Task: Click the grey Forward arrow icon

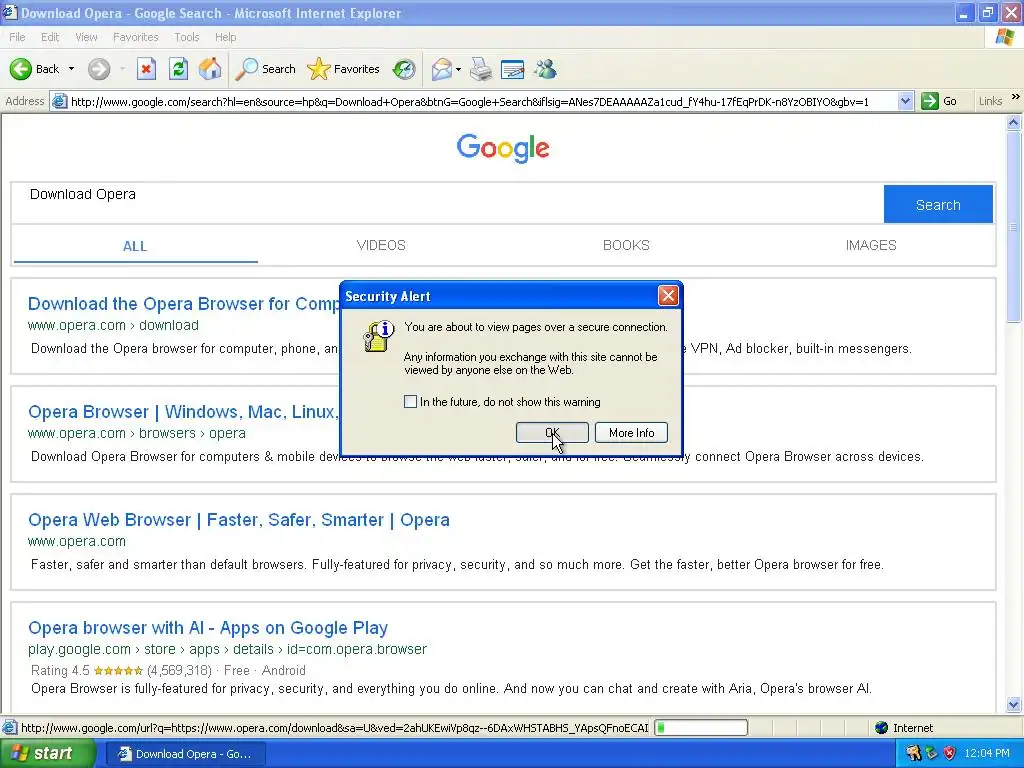Action: pyautogui.click(x=99, y=69)
